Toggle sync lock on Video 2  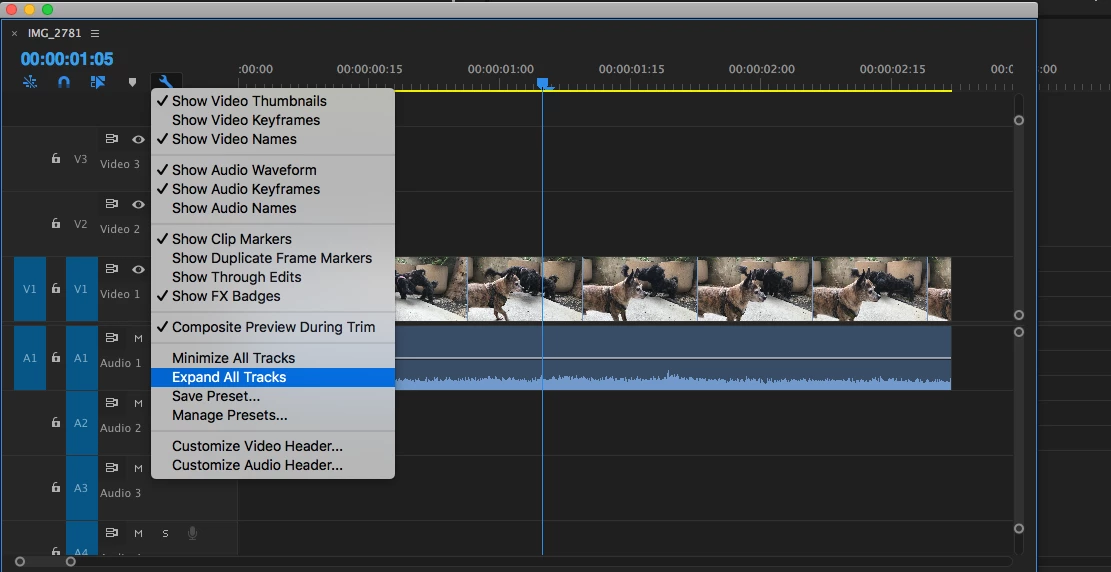111,204
